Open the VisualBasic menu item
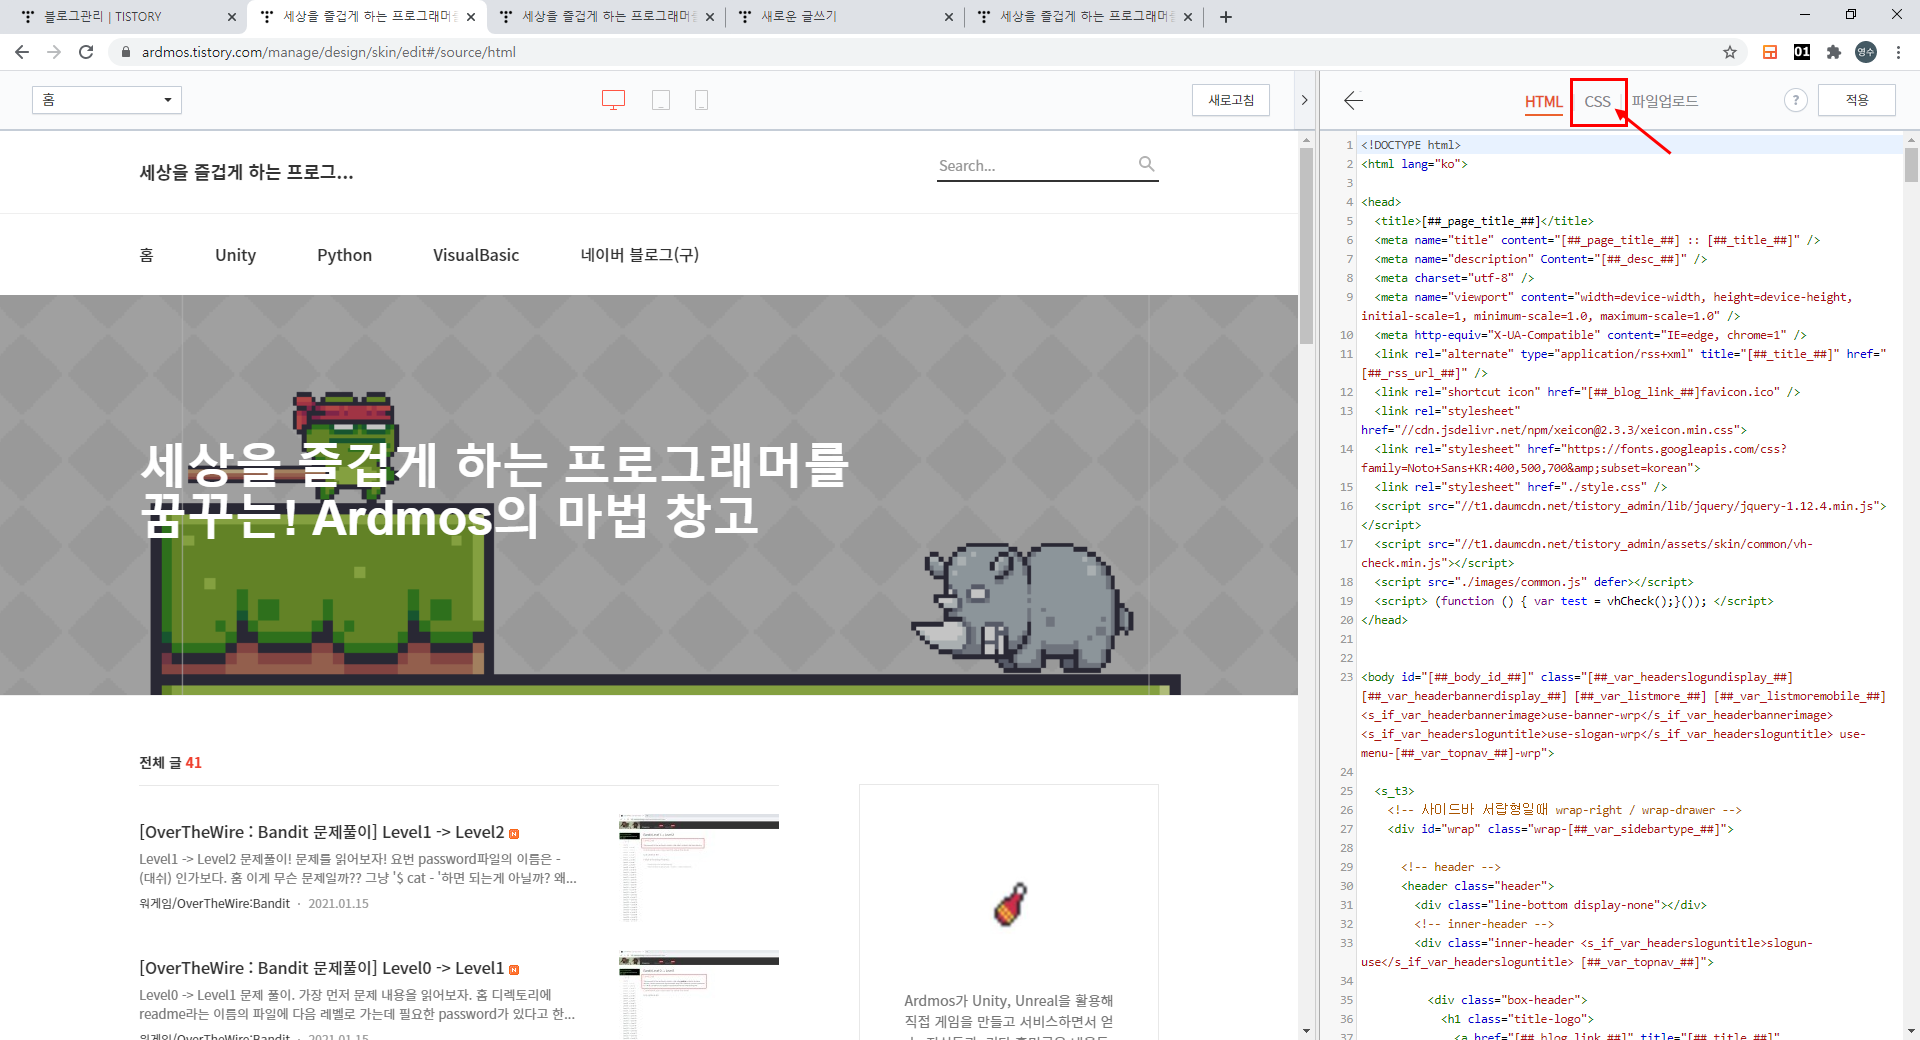This screenshot has height=1040, width=1920. pyautogui.click(x=476, y=255)
